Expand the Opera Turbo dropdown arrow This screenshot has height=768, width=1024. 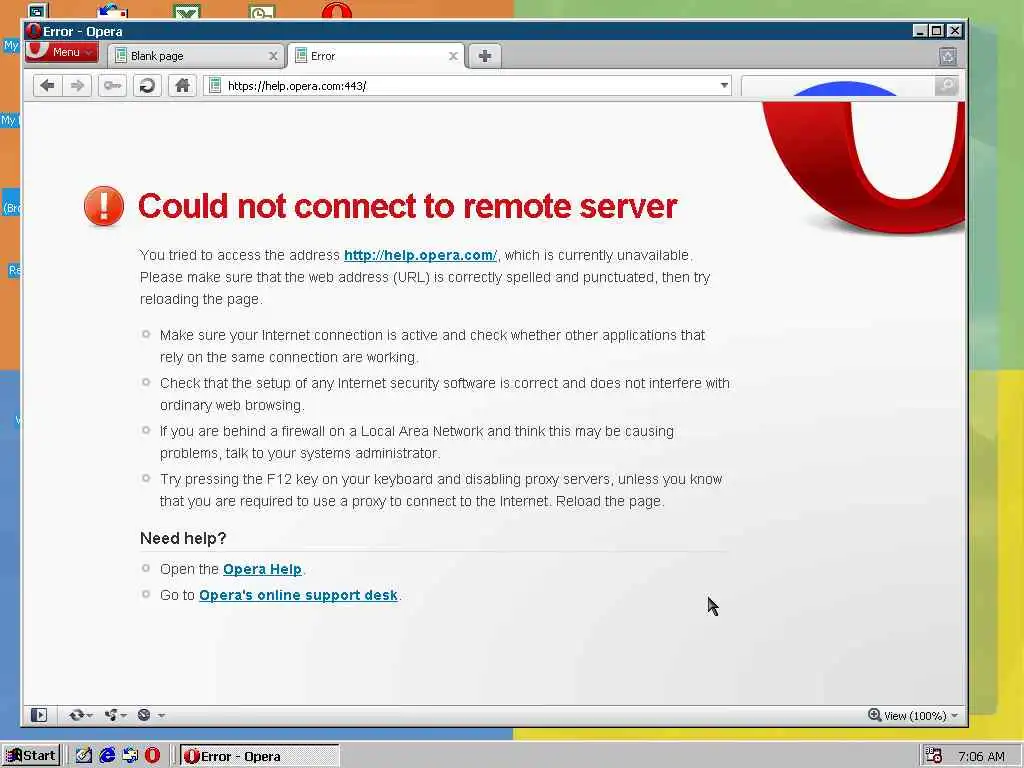point(161,716)
